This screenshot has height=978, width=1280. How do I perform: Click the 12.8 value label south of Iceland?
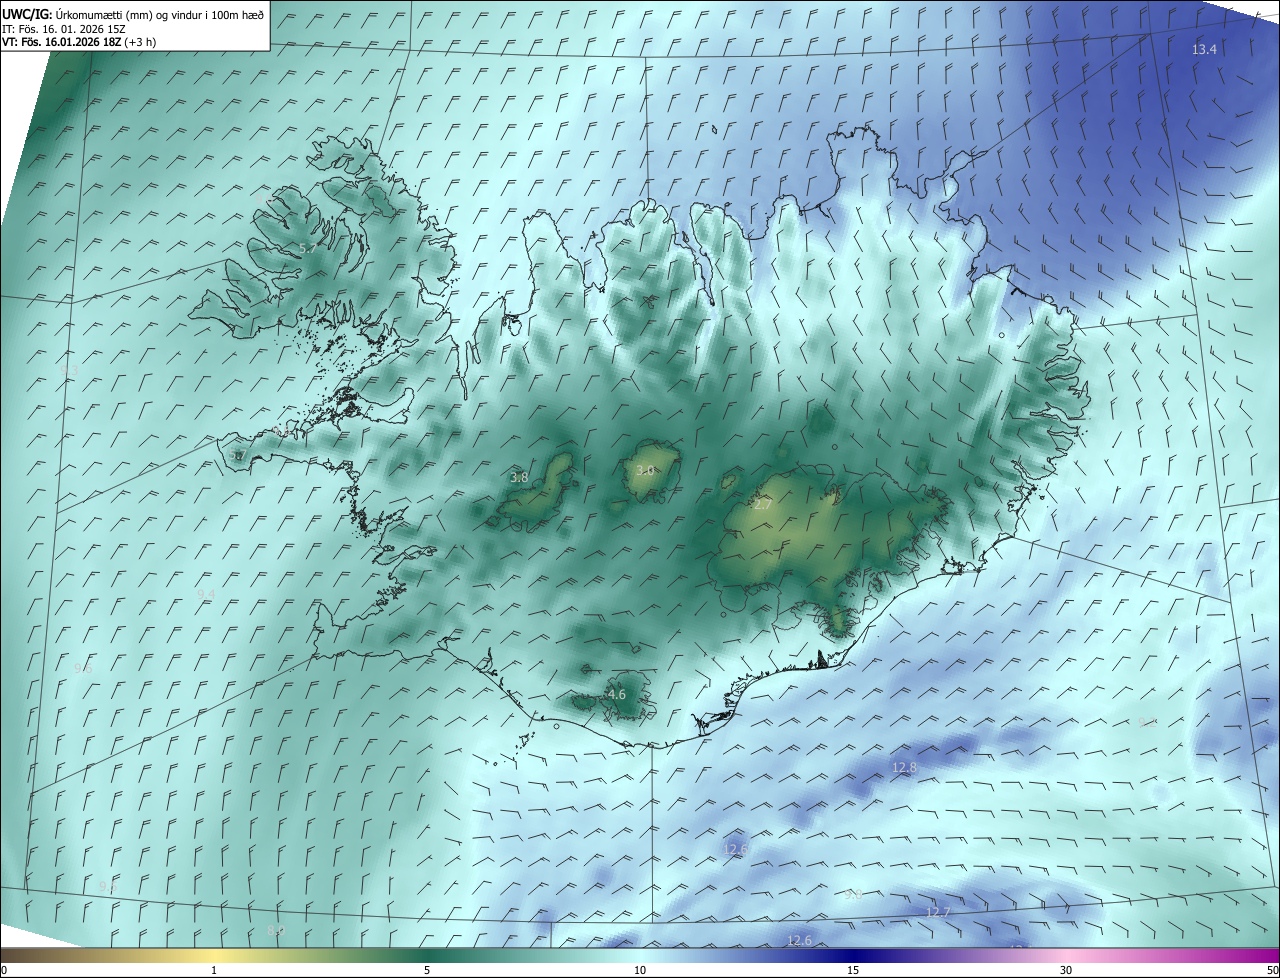(x=904, y=767)
